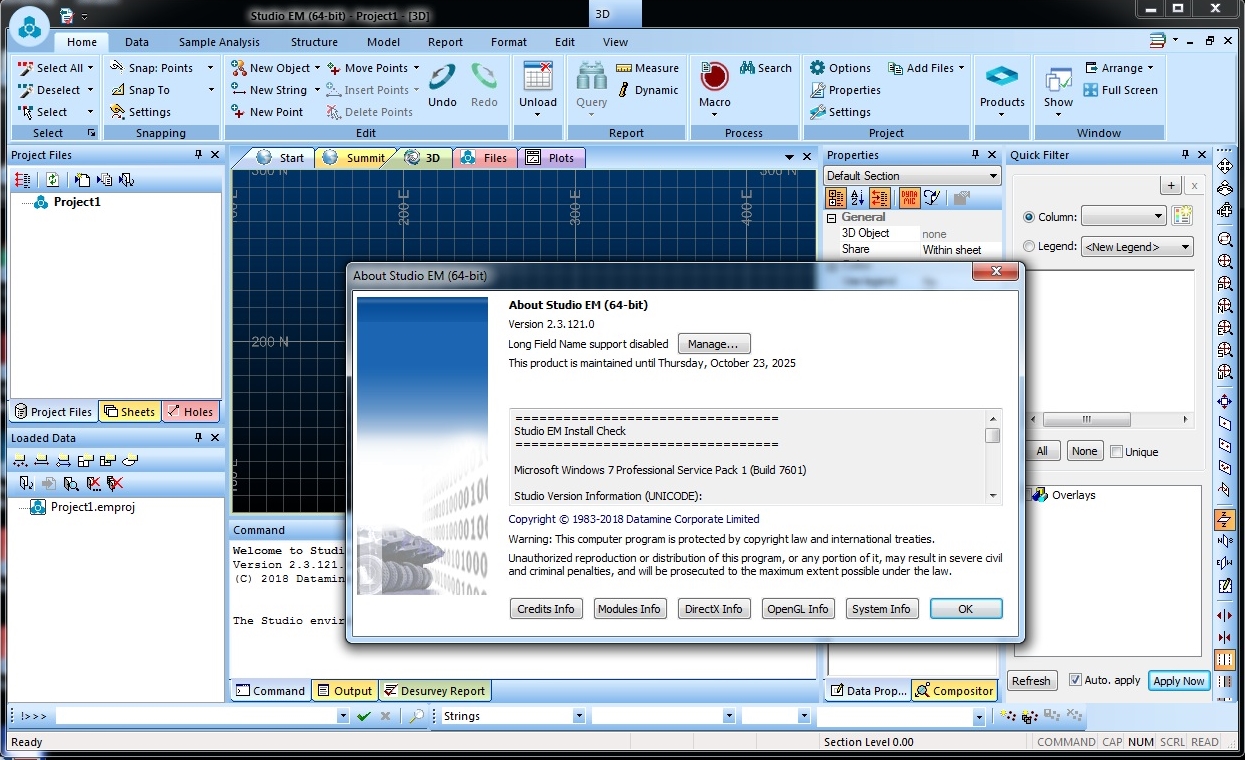Click the color legend icon beside Column dropdown
The image size is (1245, 760).
pos(1182,216)
